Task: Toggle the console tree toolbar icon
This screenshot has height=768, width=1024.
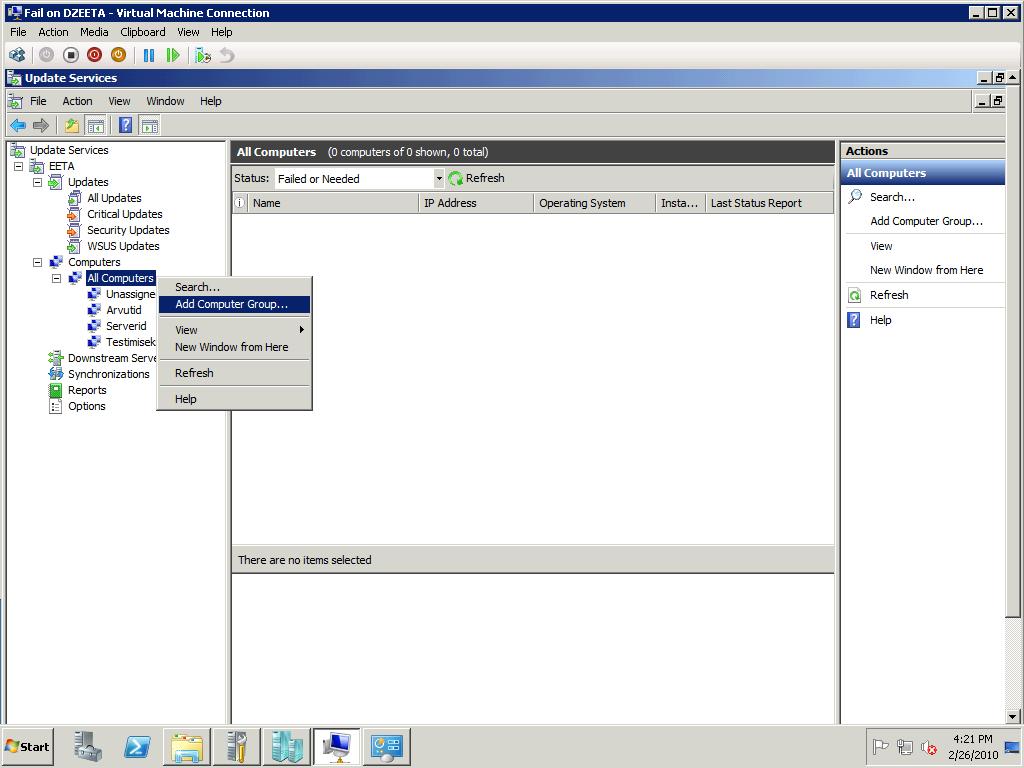Action: tap(95, 125)
